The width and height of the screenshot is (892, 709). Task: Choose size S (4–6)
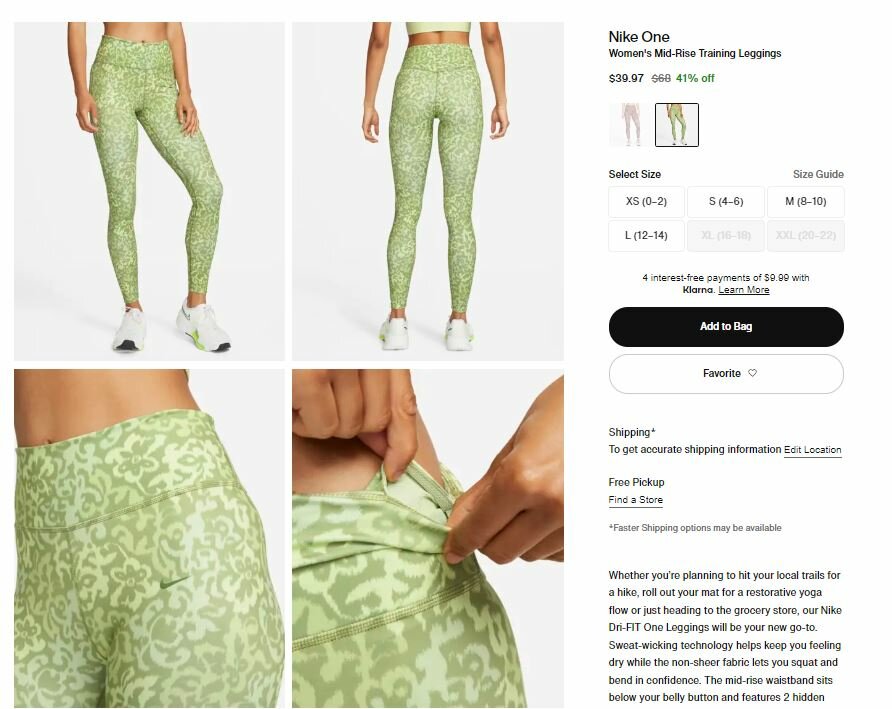coord(726,201)
